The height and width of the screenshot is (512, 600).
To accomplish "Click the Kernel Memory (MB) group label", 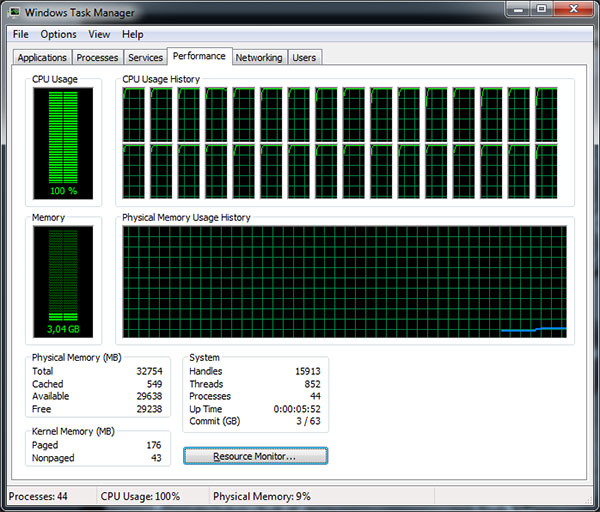I will coord(73,431).
